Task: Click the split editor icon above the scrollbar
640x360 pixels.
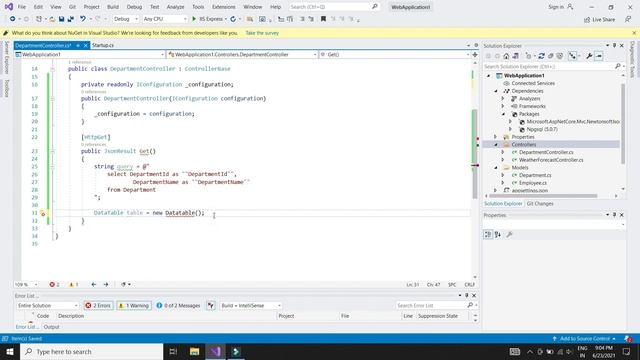Action: 475,54
